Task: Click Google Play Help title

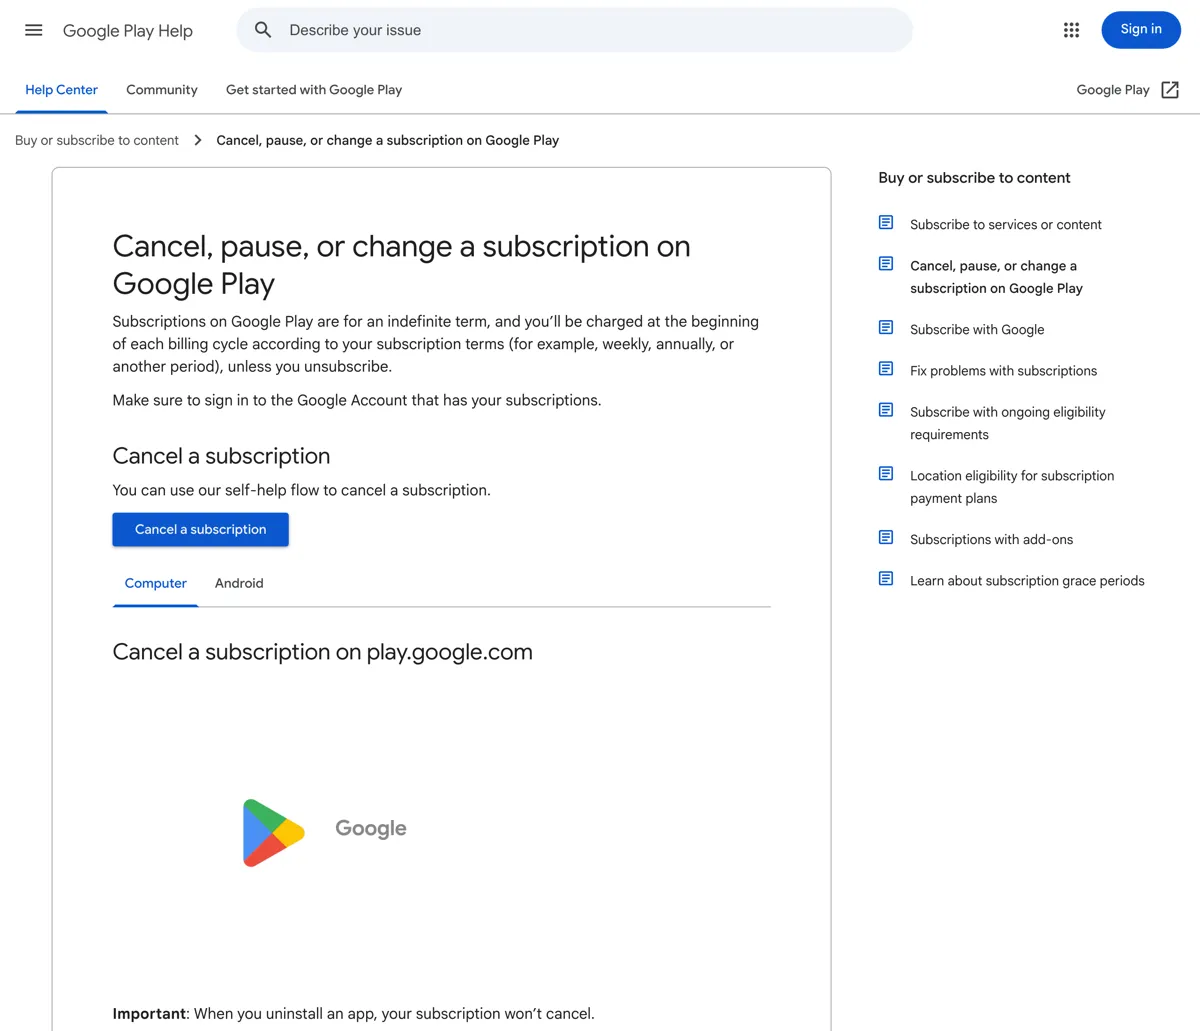Action: tap(128, 31)
